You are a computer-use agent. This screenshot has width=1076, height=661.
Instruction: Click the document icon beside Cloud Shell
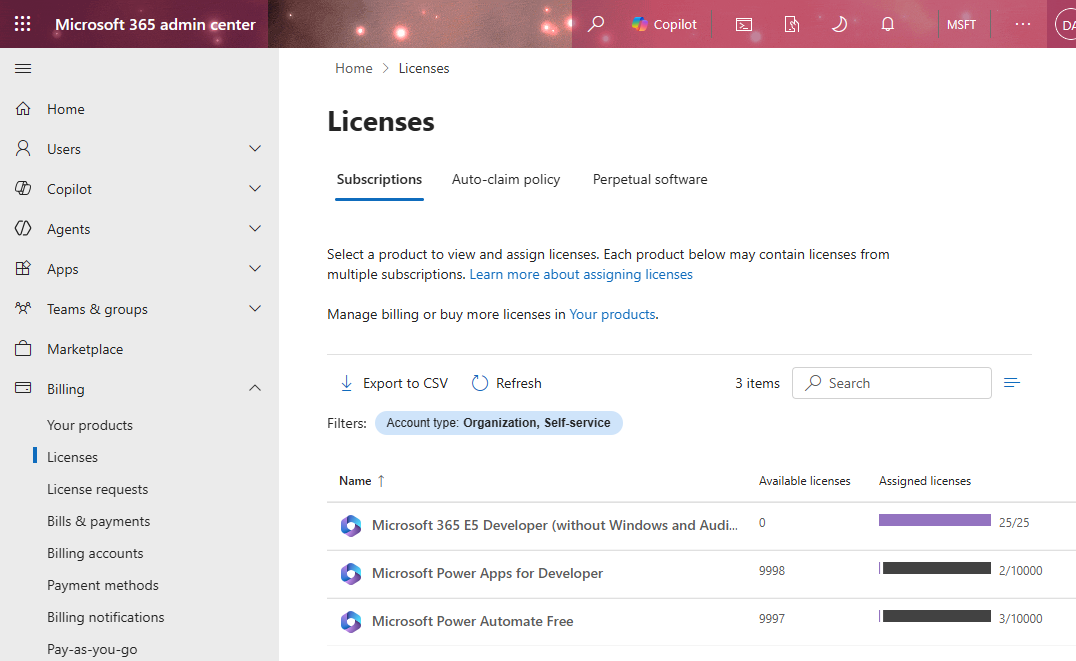coord(792,25)
